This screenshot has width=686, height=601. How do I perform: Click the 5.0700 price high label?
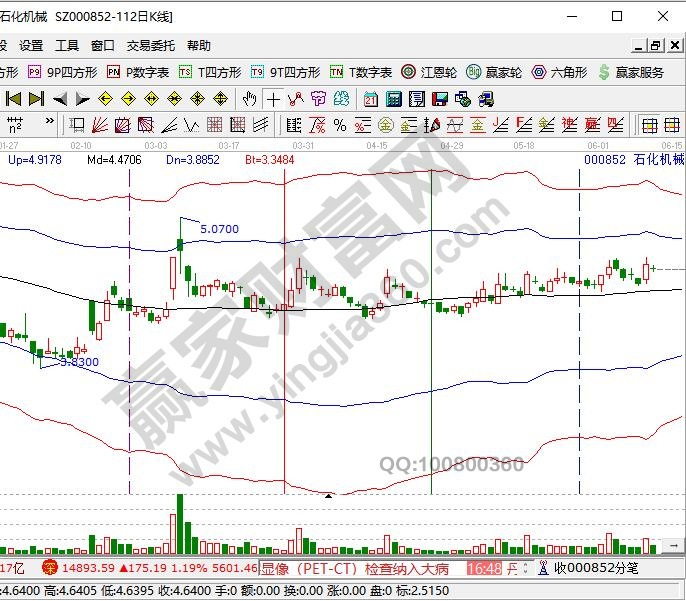click(x=219, y=229)
